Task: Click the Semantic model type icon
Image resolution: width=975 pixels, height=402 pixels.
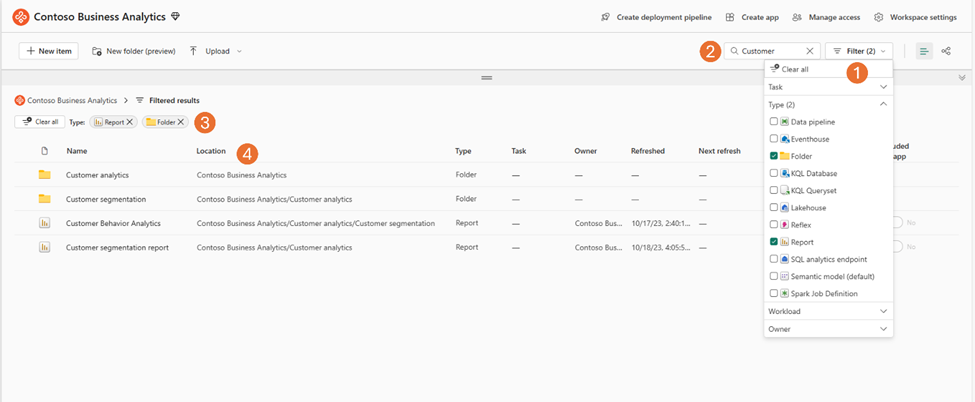Action: coord(785,276)
